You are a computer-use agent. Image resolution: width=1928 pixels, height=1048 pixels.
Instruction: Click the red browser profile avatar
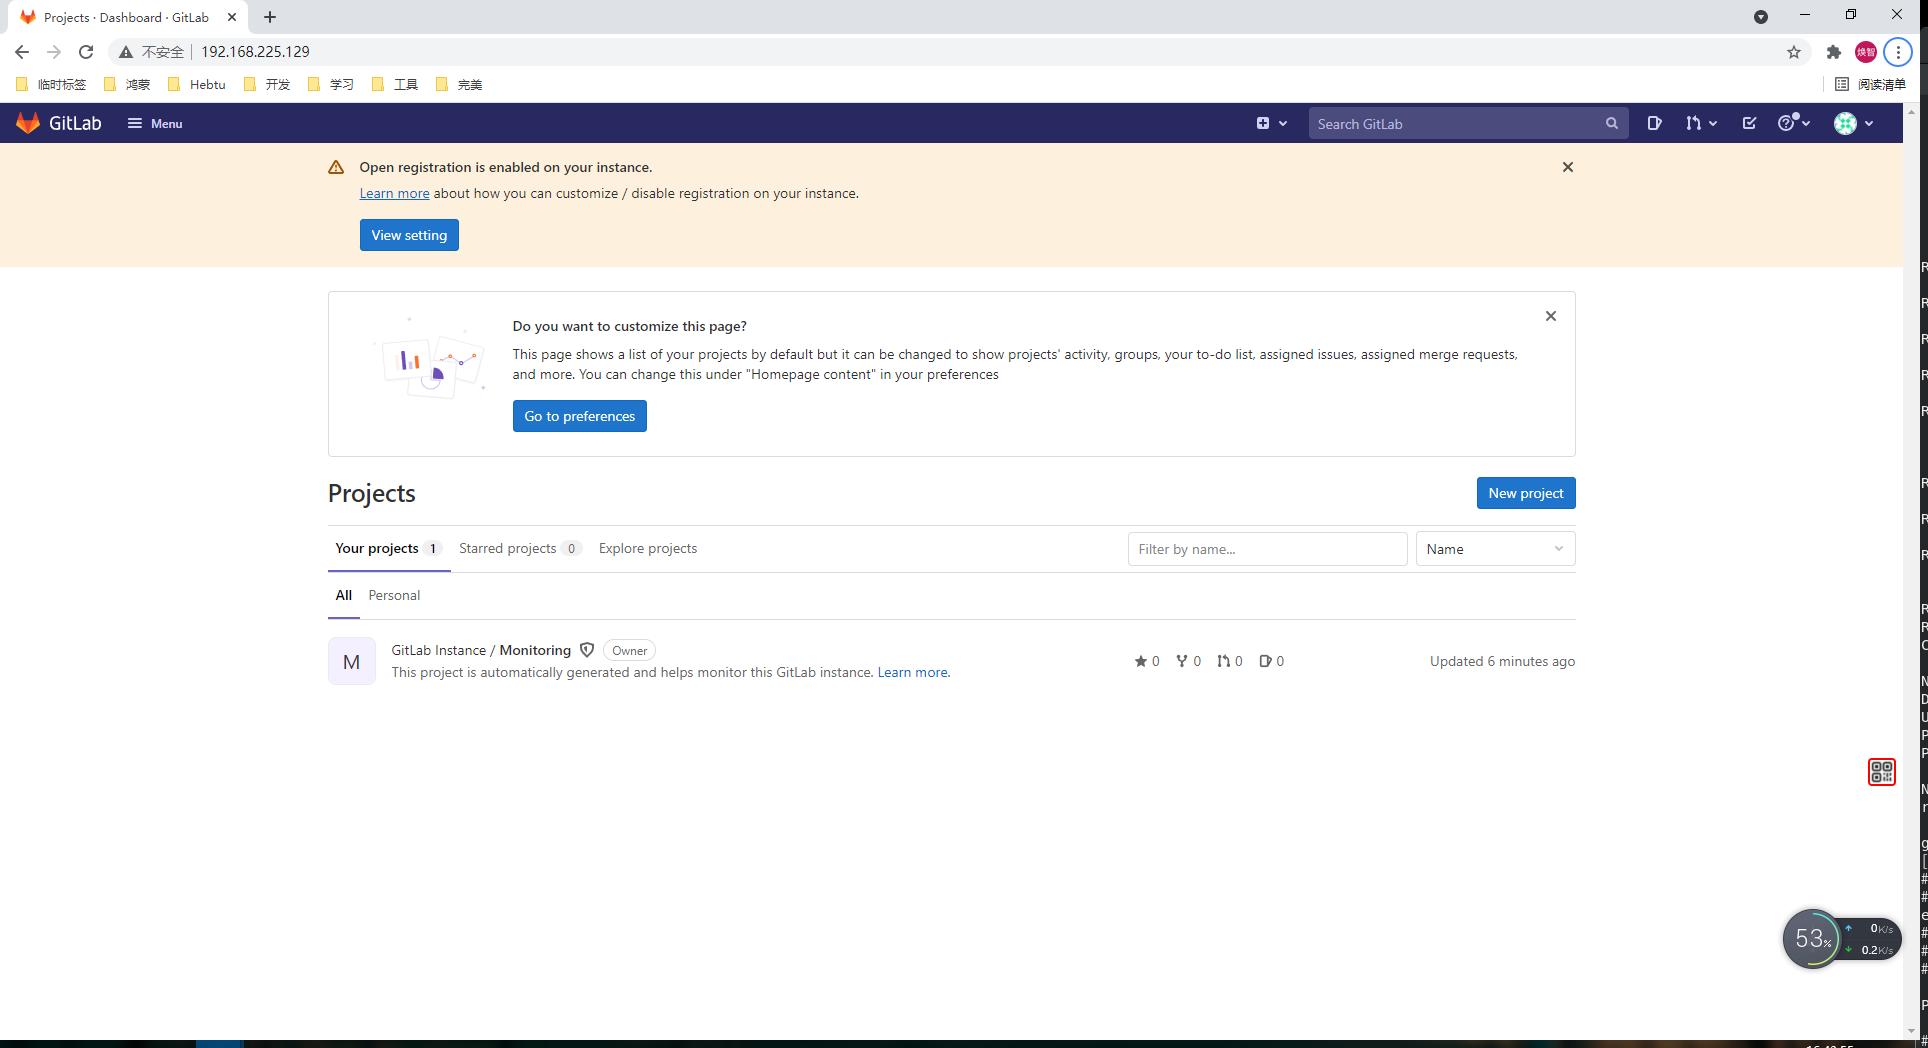click(1866, 52)
